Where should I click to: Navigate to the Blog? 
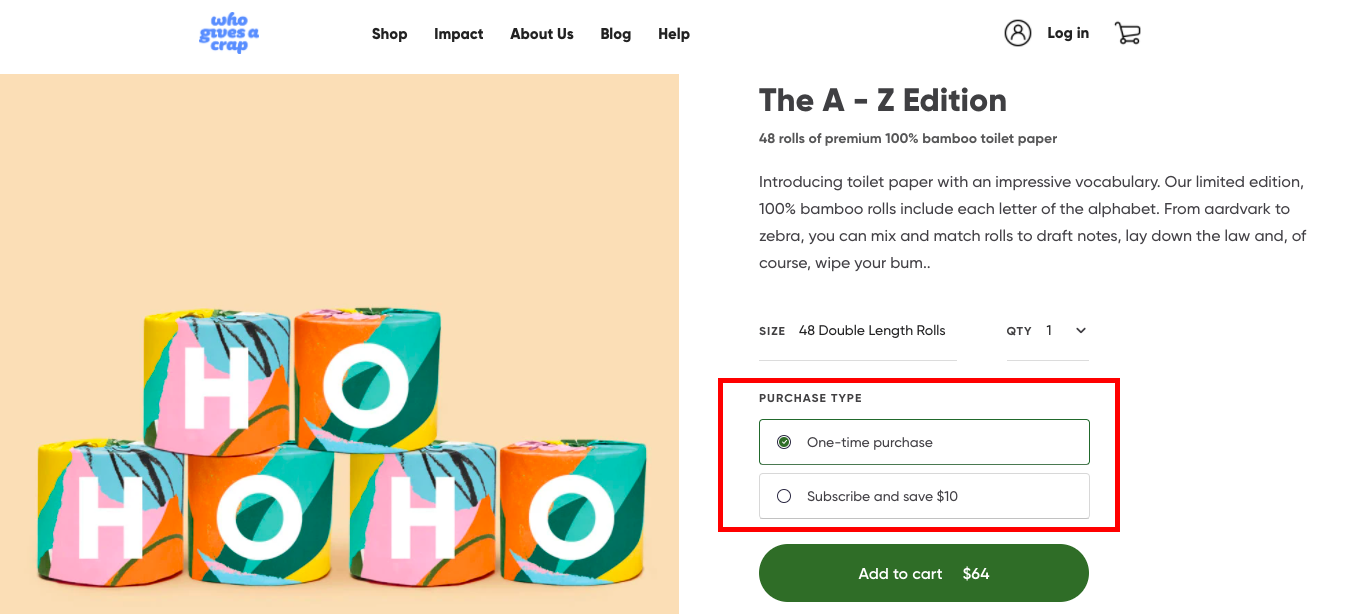pos(615,34)
